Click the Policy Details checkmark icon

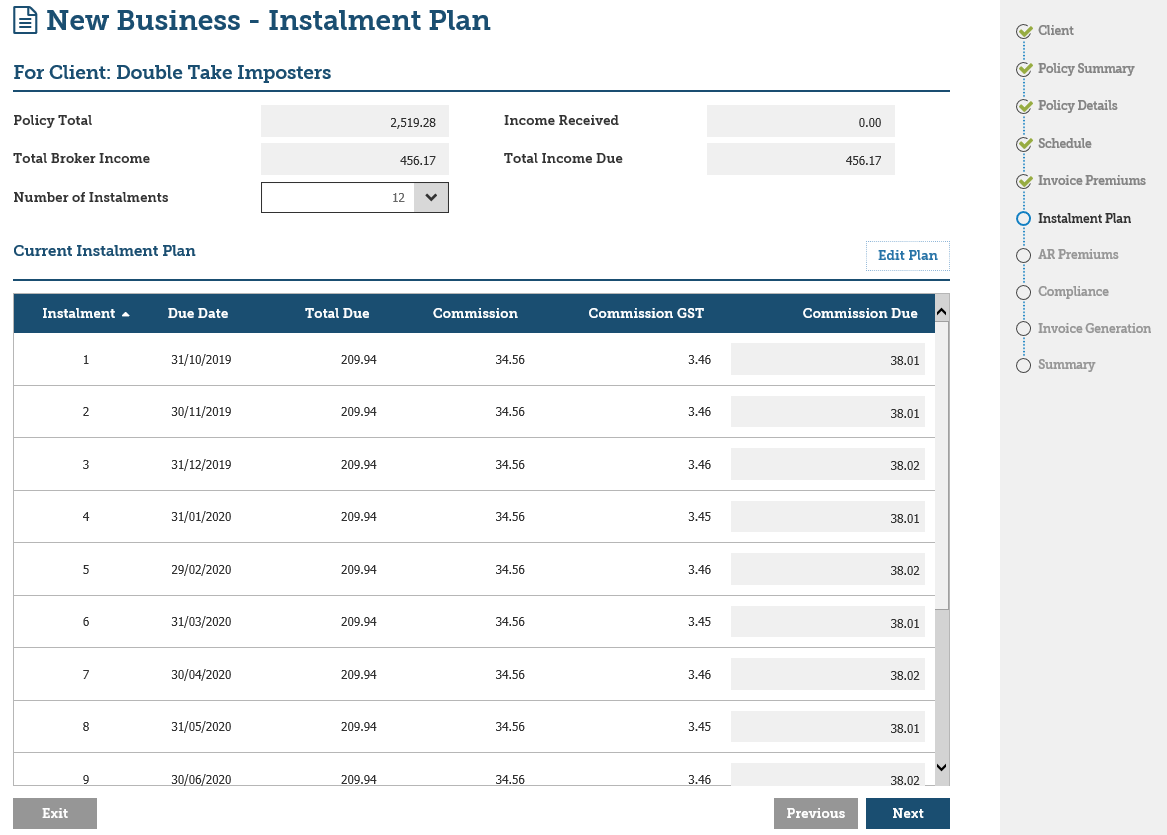coord(1023,106)
